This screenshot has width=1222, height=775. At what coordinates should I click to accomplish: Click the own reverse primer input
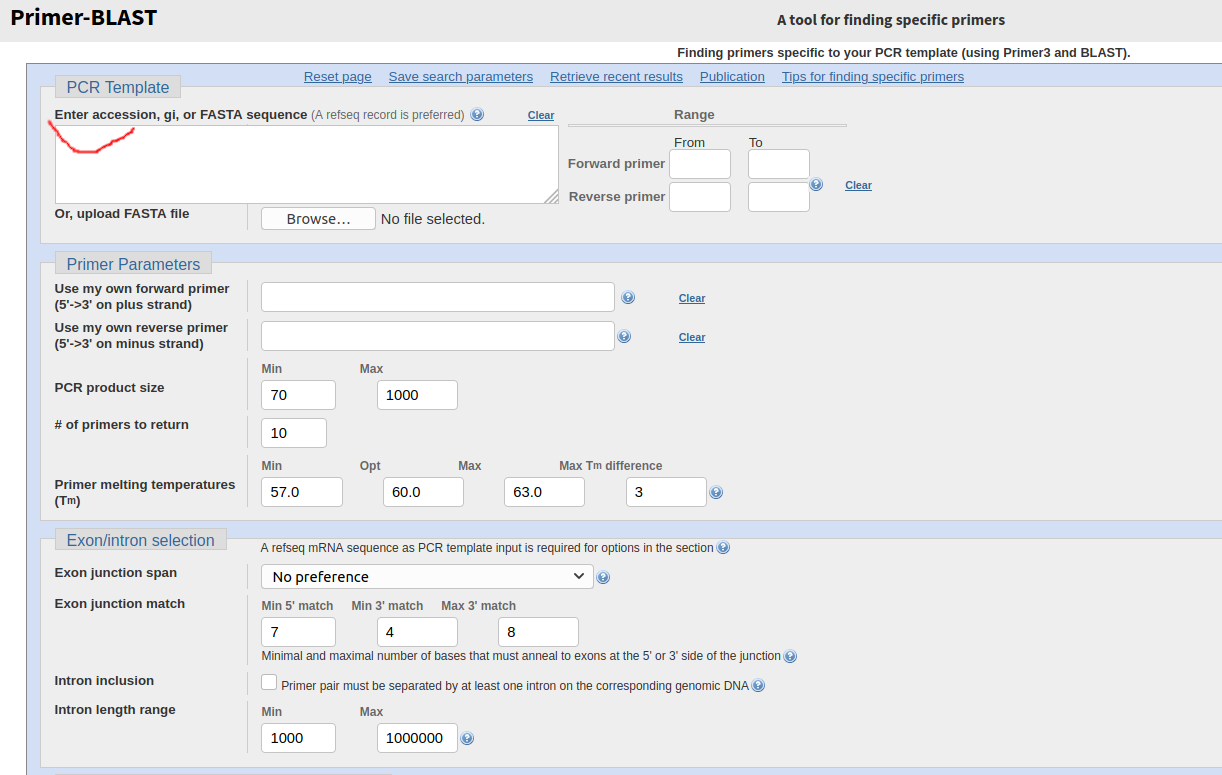click(x=438, y=336)
